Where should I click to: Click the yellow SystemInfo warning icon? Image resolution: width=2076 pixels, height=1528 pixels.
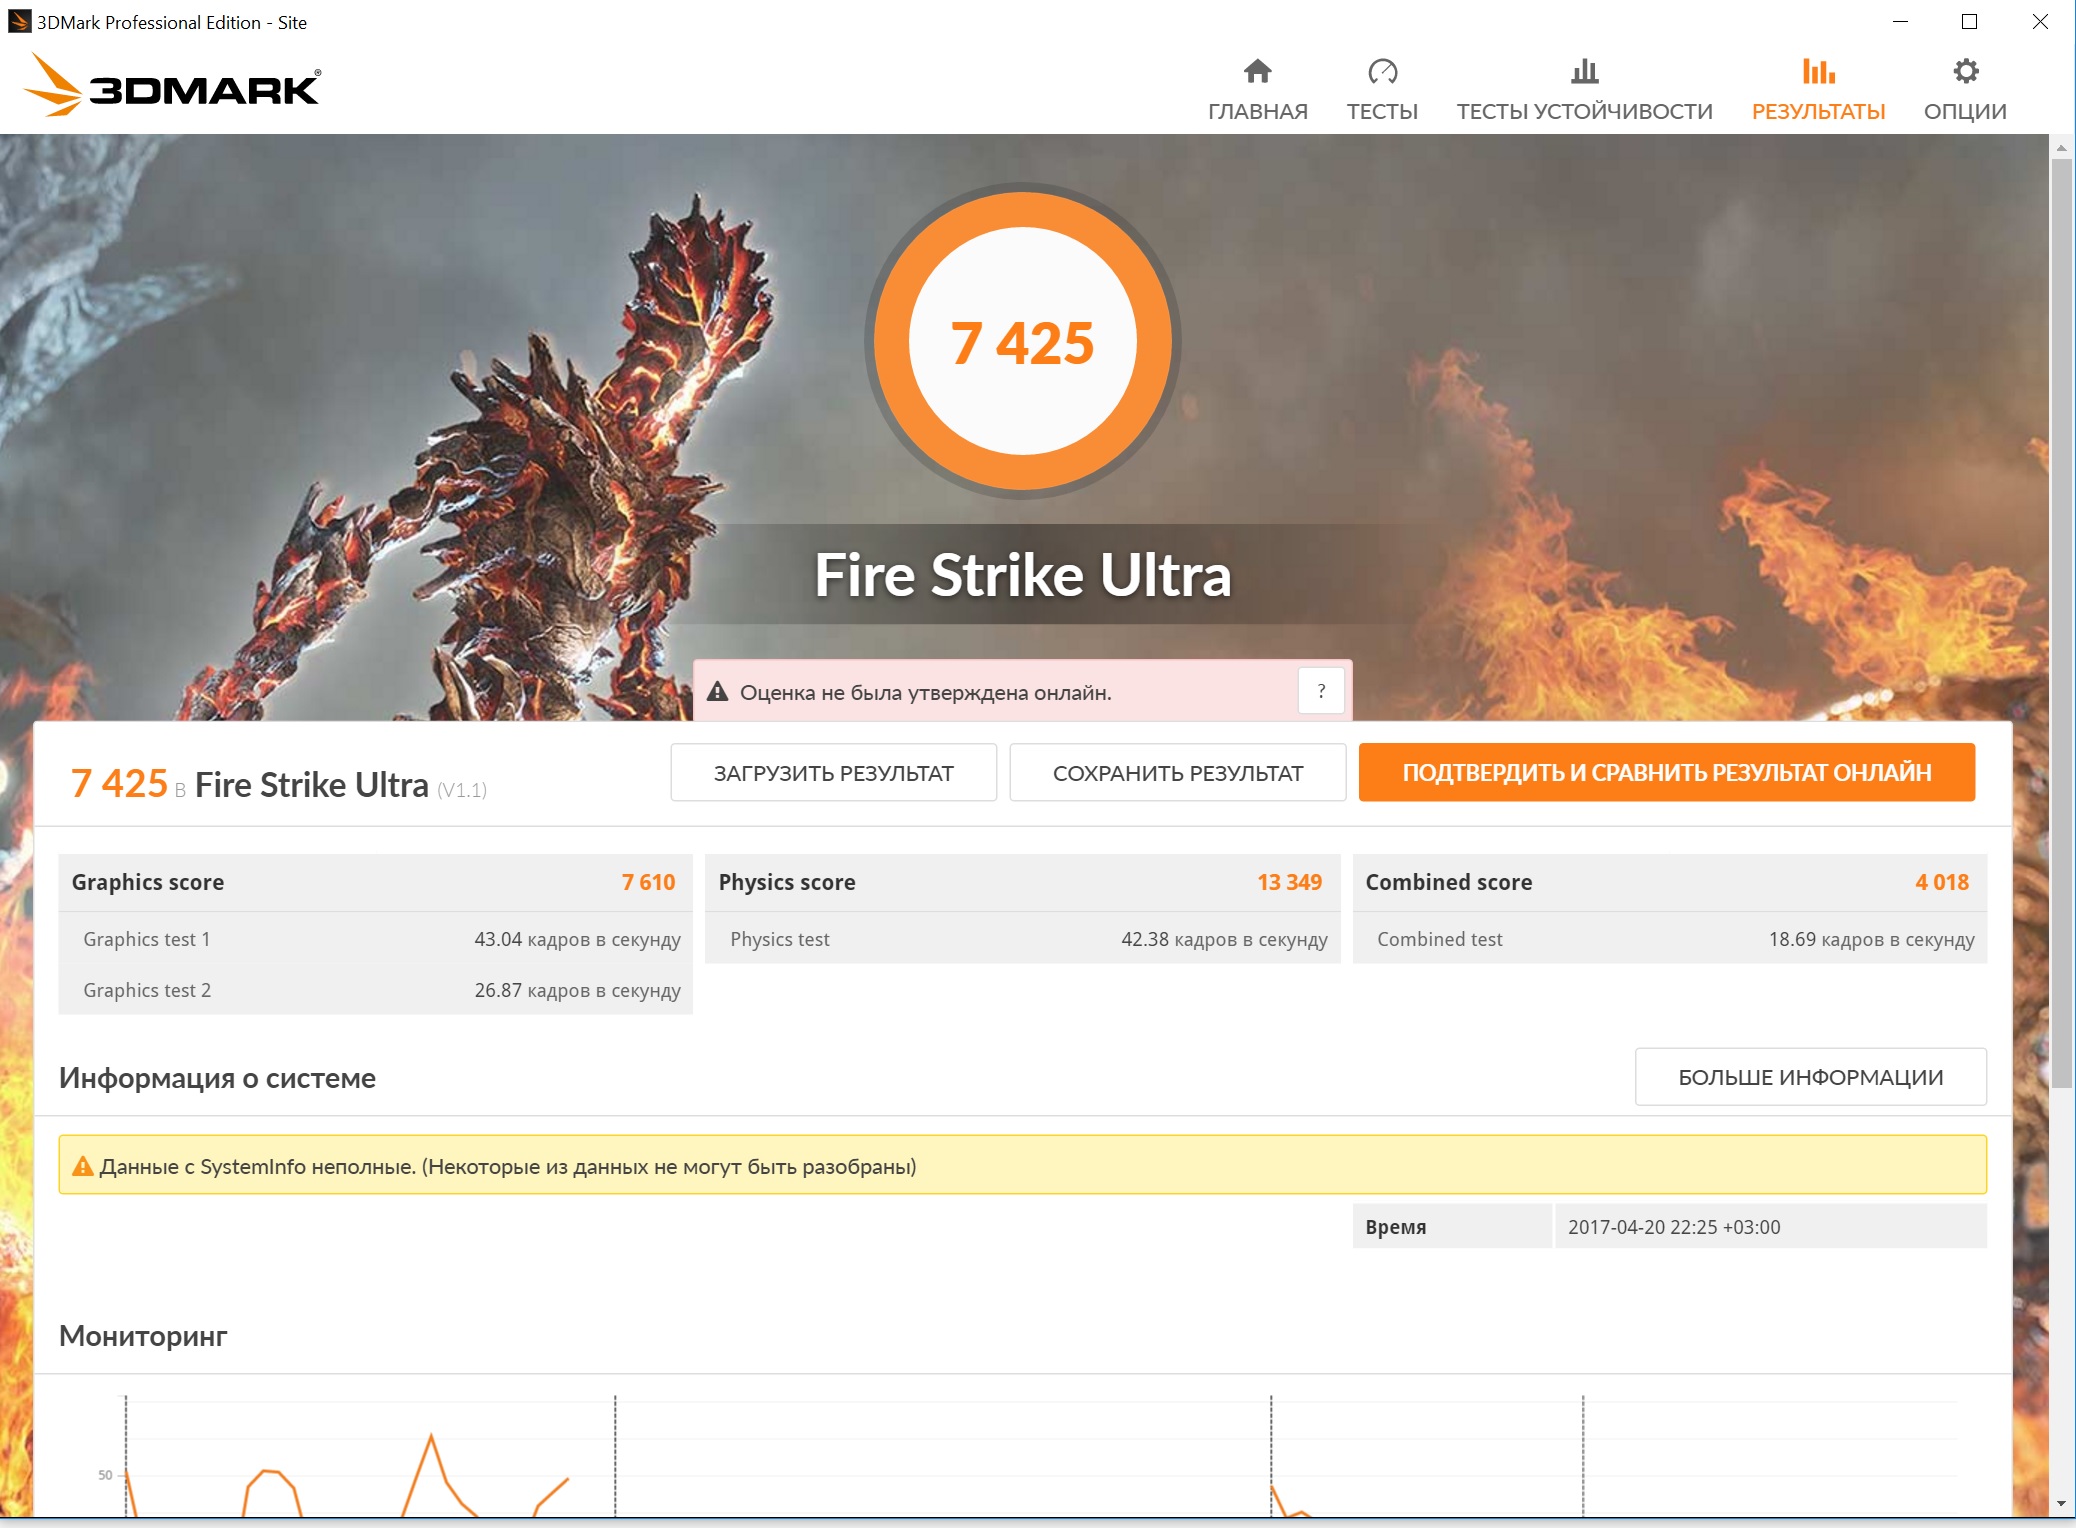tap(83, 1166)
